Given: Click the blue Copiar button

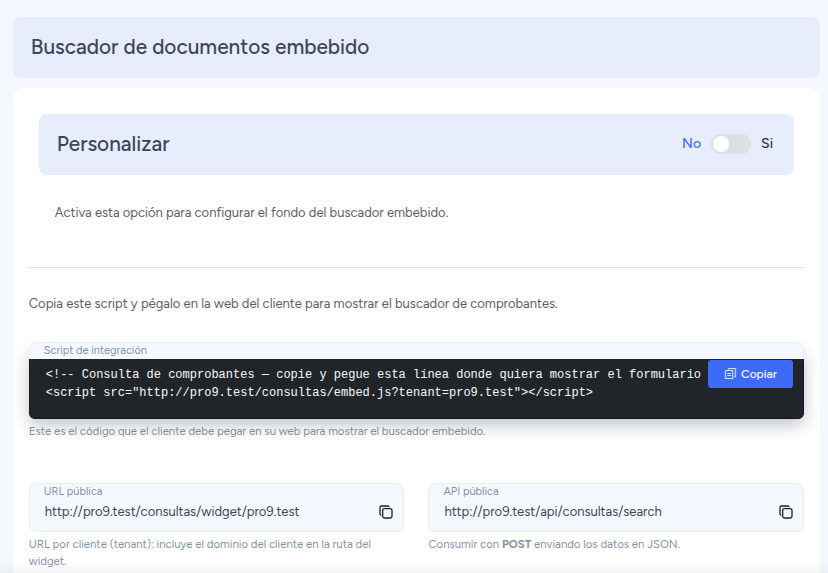Looking at the screenshot, I should coord(750,374).
